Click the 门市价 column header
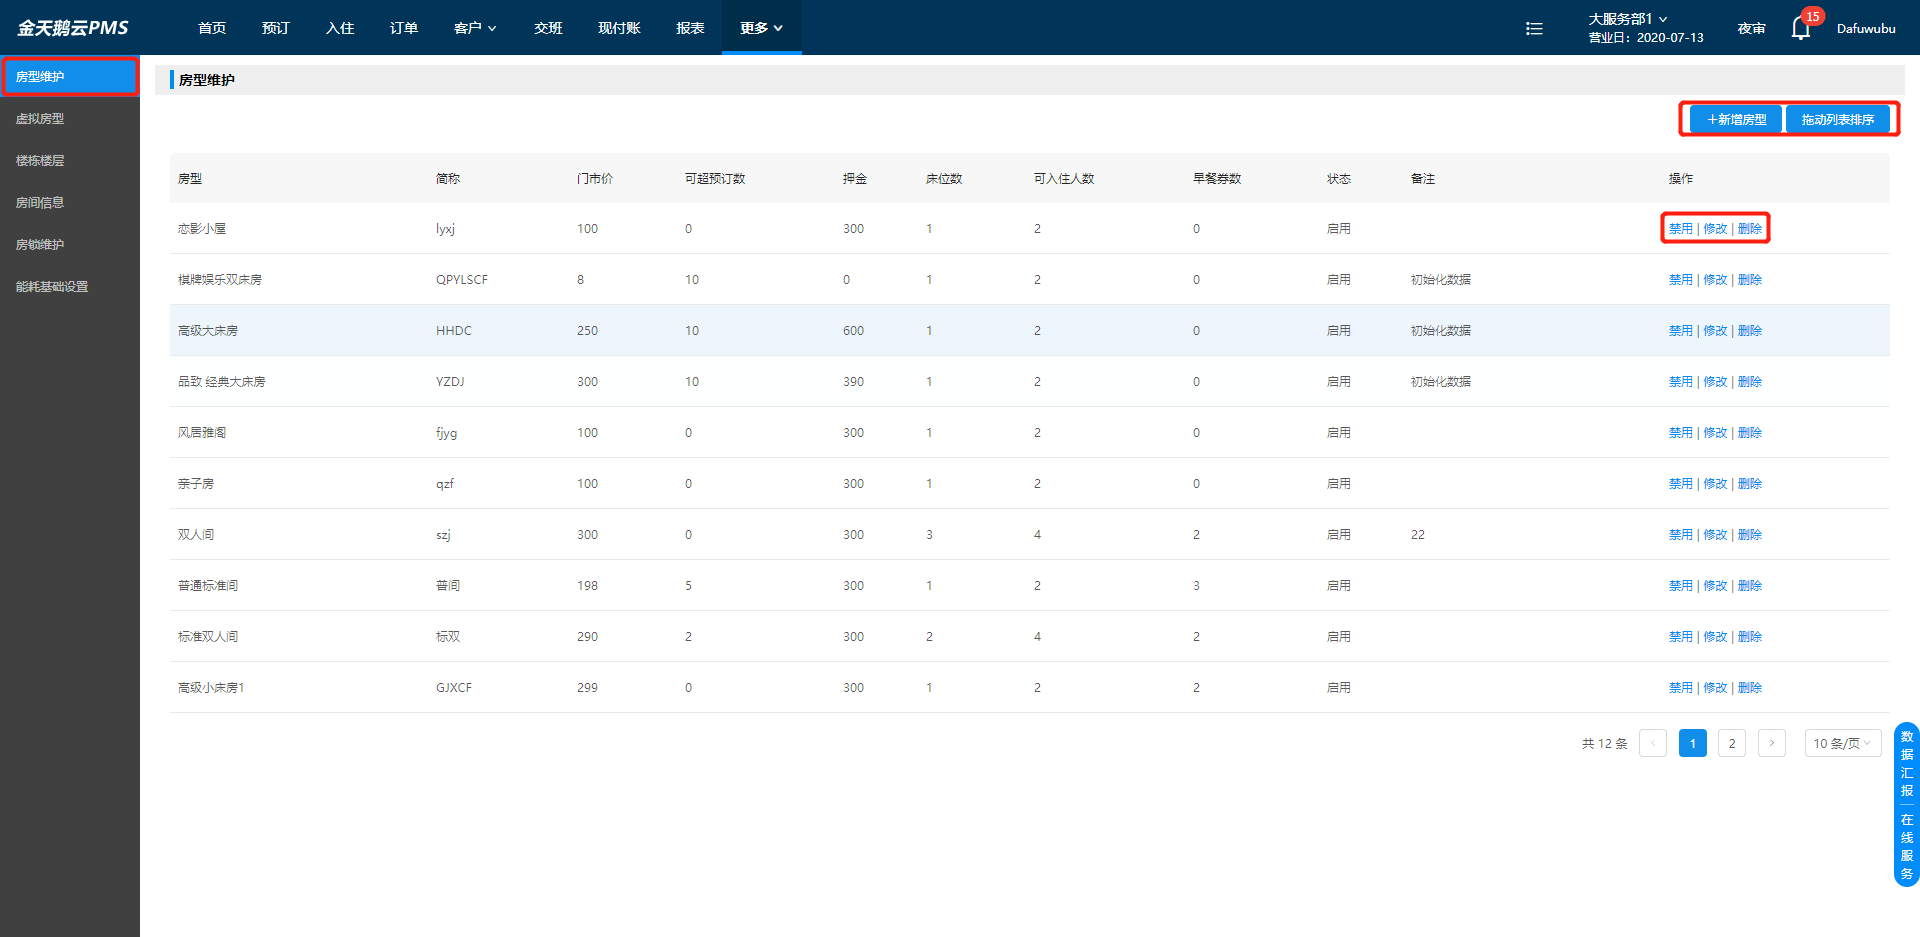1920x937 pixels. [x=595, y=179]
